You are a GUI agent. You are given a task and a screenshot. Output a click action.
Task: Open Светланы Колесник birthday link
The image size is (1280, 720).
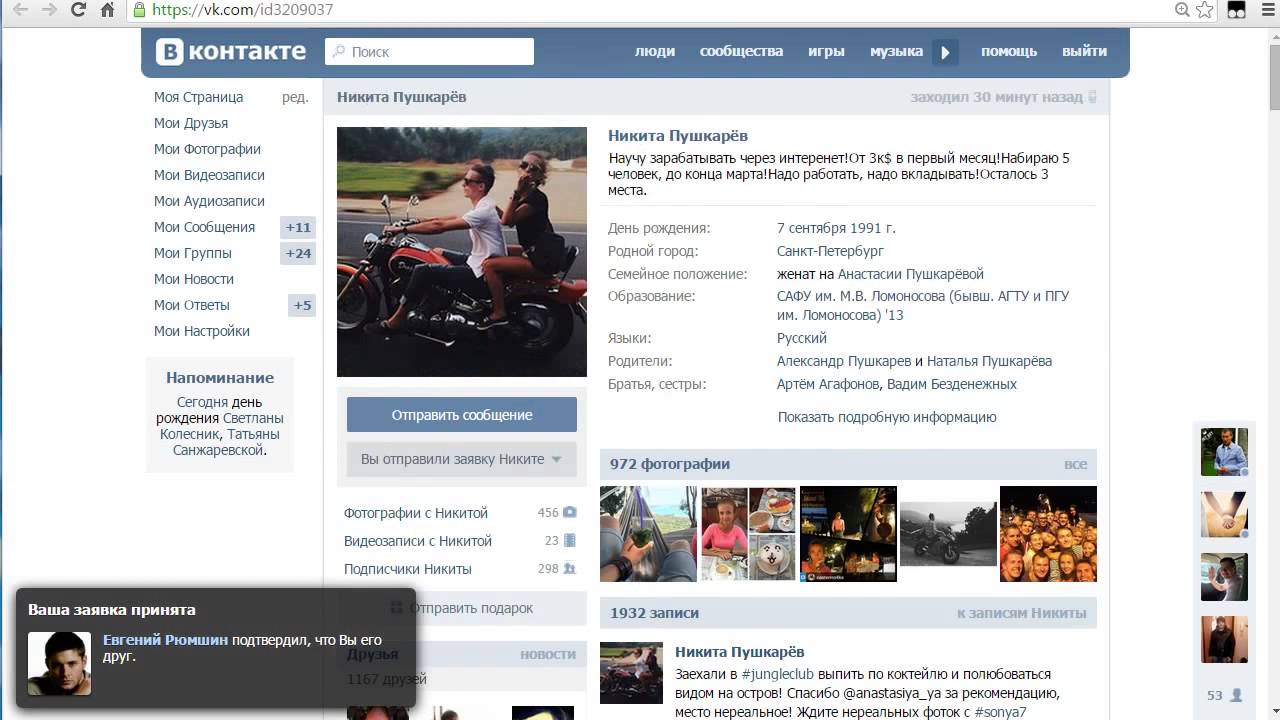(222, 426)
